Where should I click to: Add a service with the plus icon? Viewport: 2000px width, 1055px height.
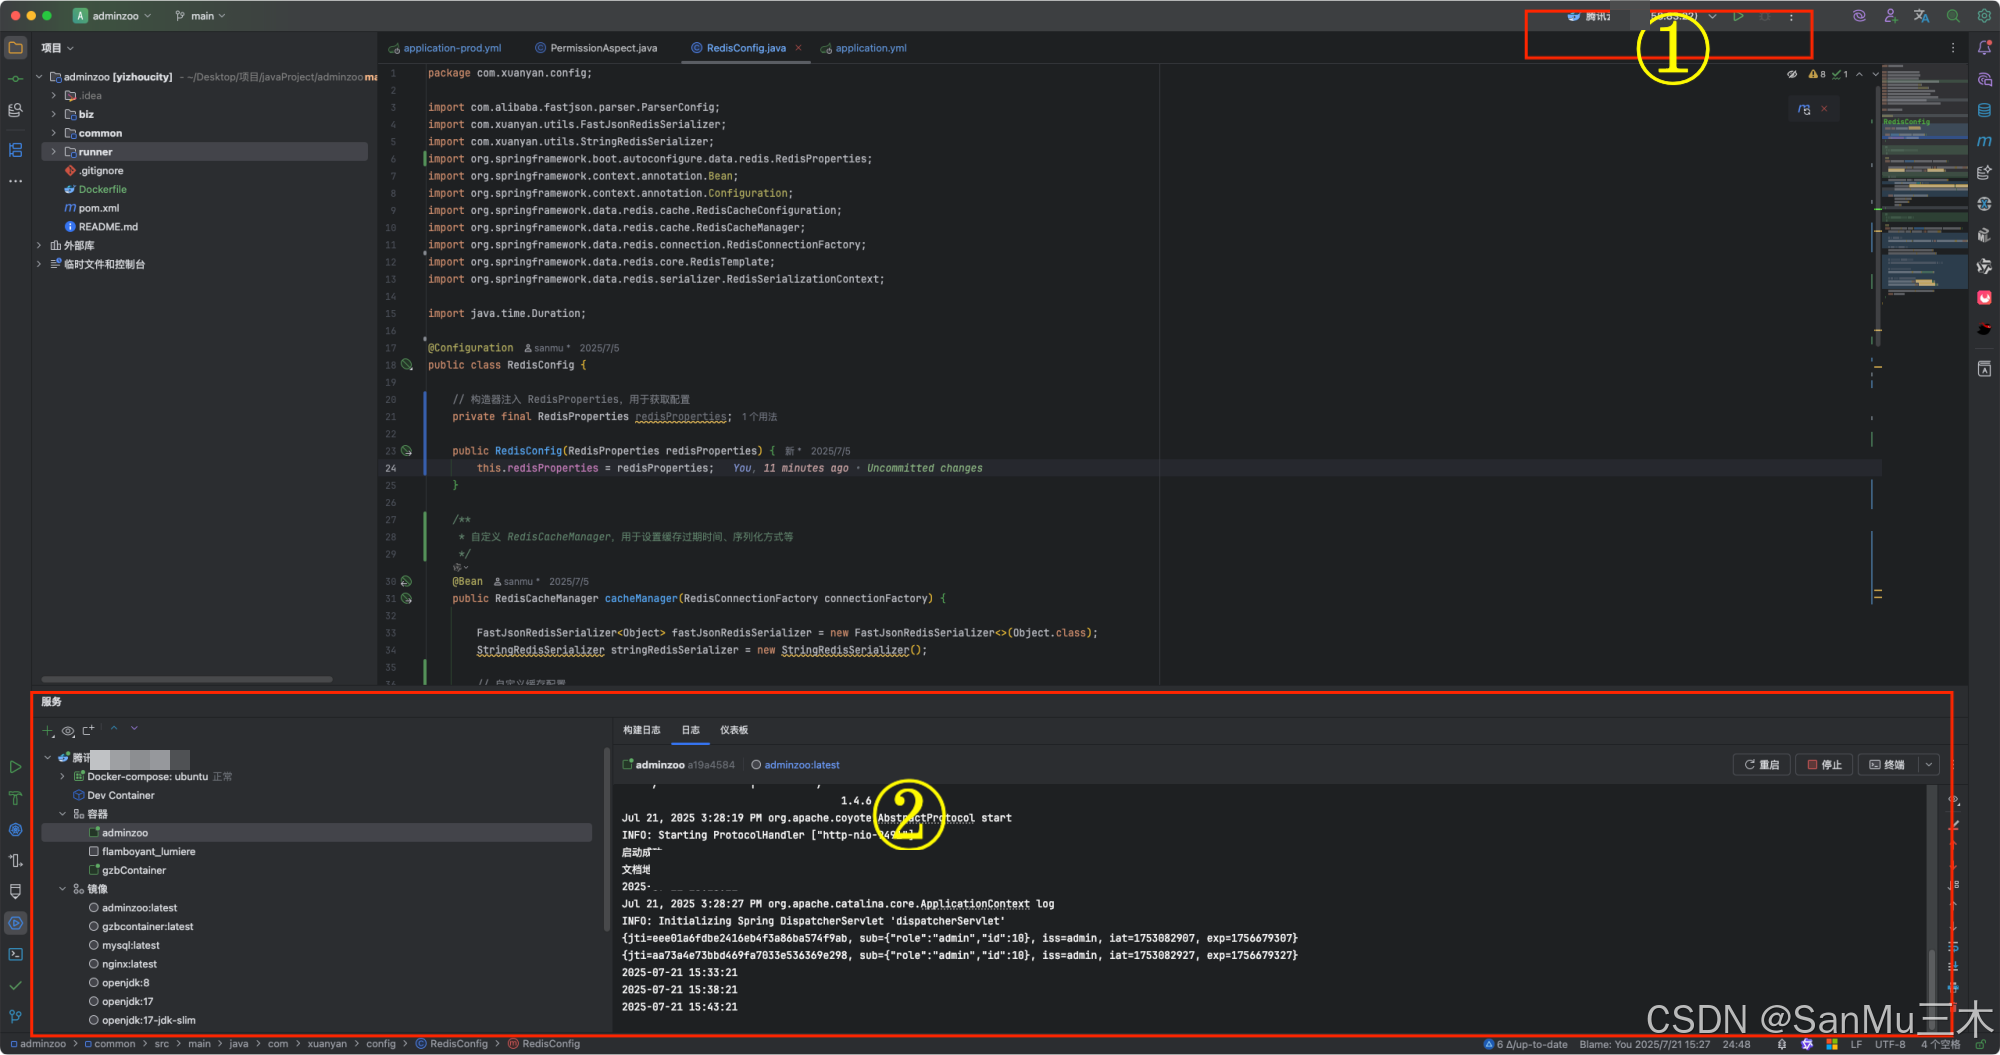[x=47, y=731]
